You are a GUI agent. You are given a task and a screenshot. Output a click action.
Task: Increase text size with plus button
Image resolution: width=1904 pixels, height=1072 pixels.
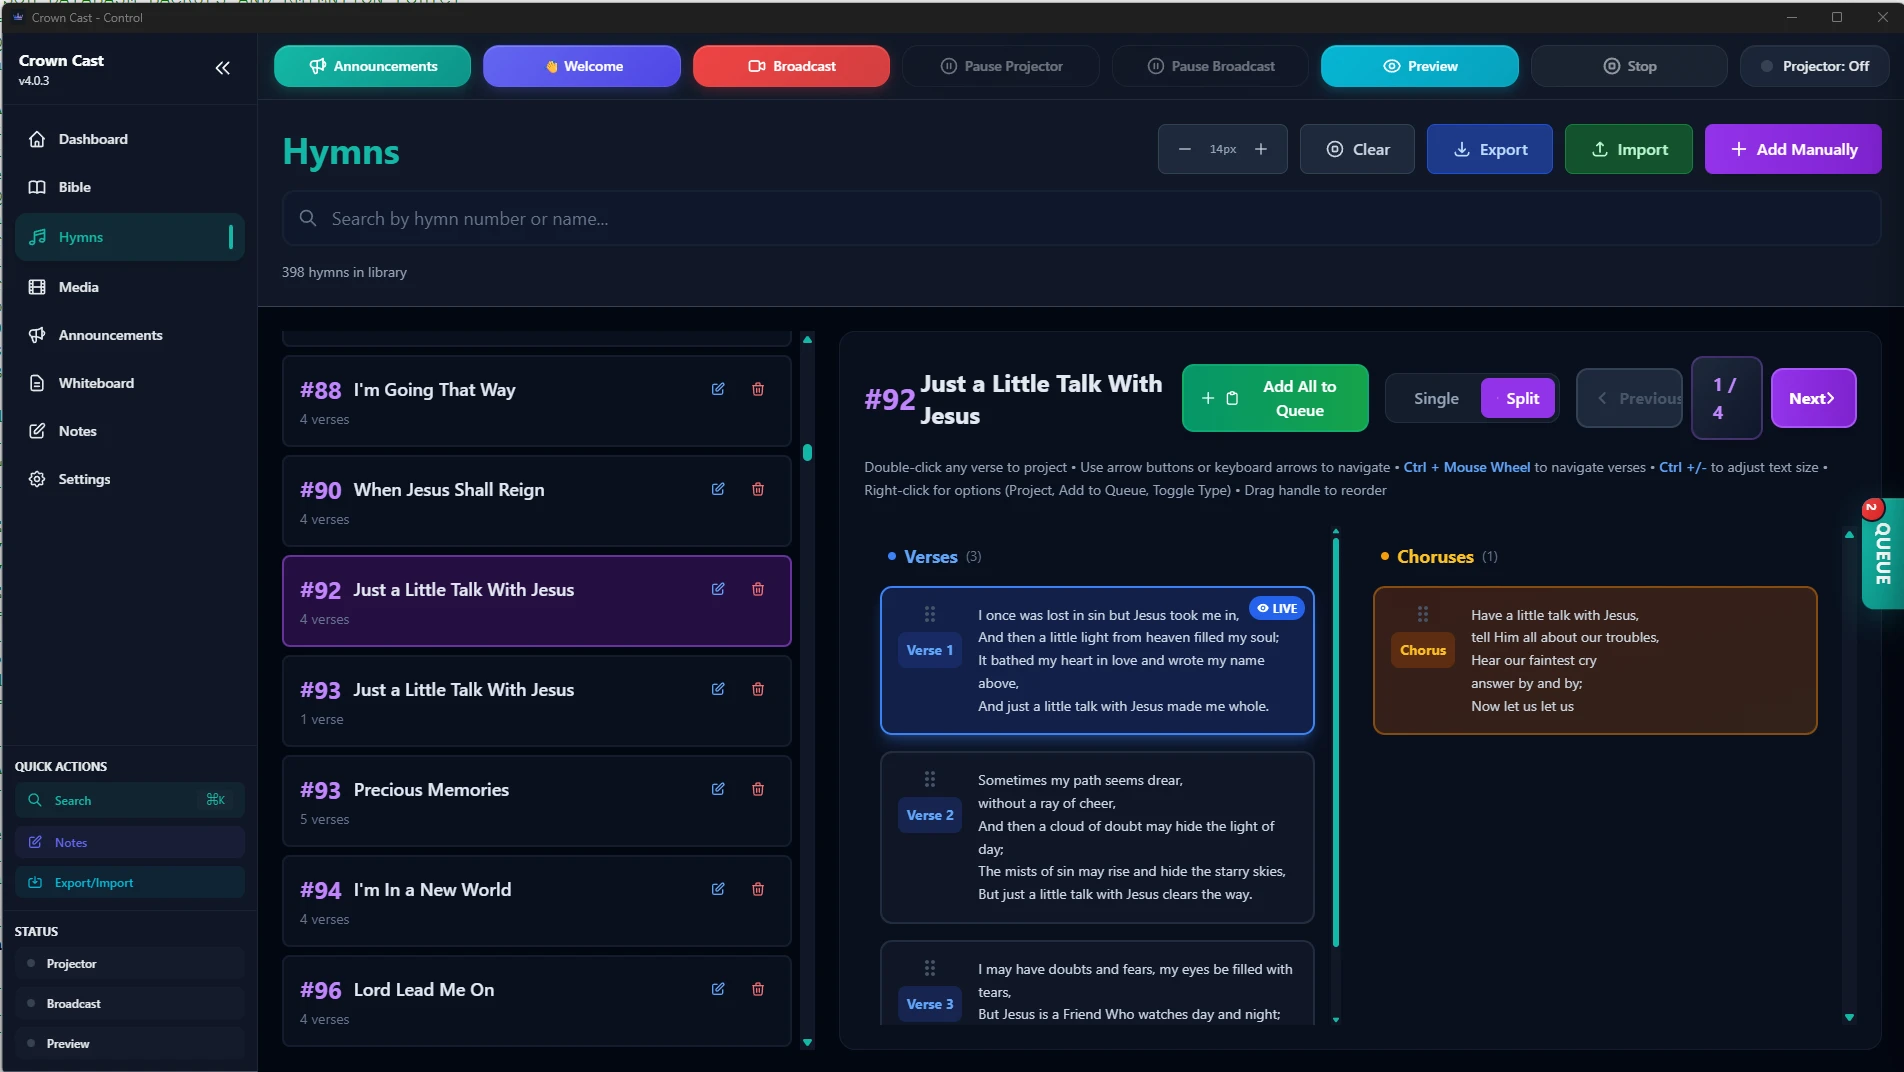(x=1261, y=149)
